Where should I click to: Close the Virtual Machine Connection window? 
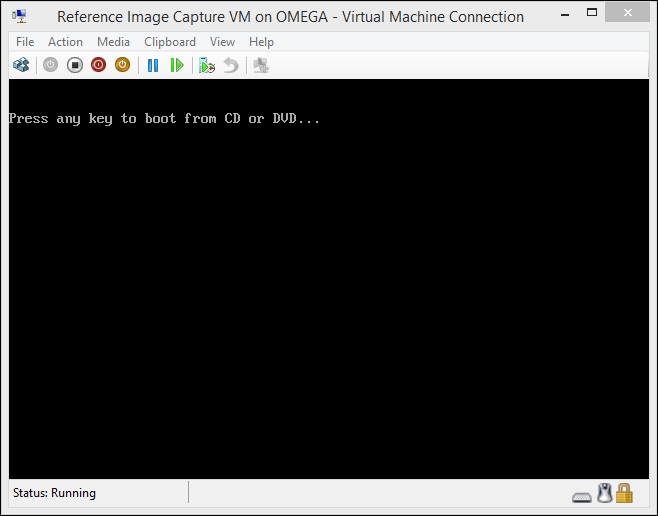(x=628, y=13)
